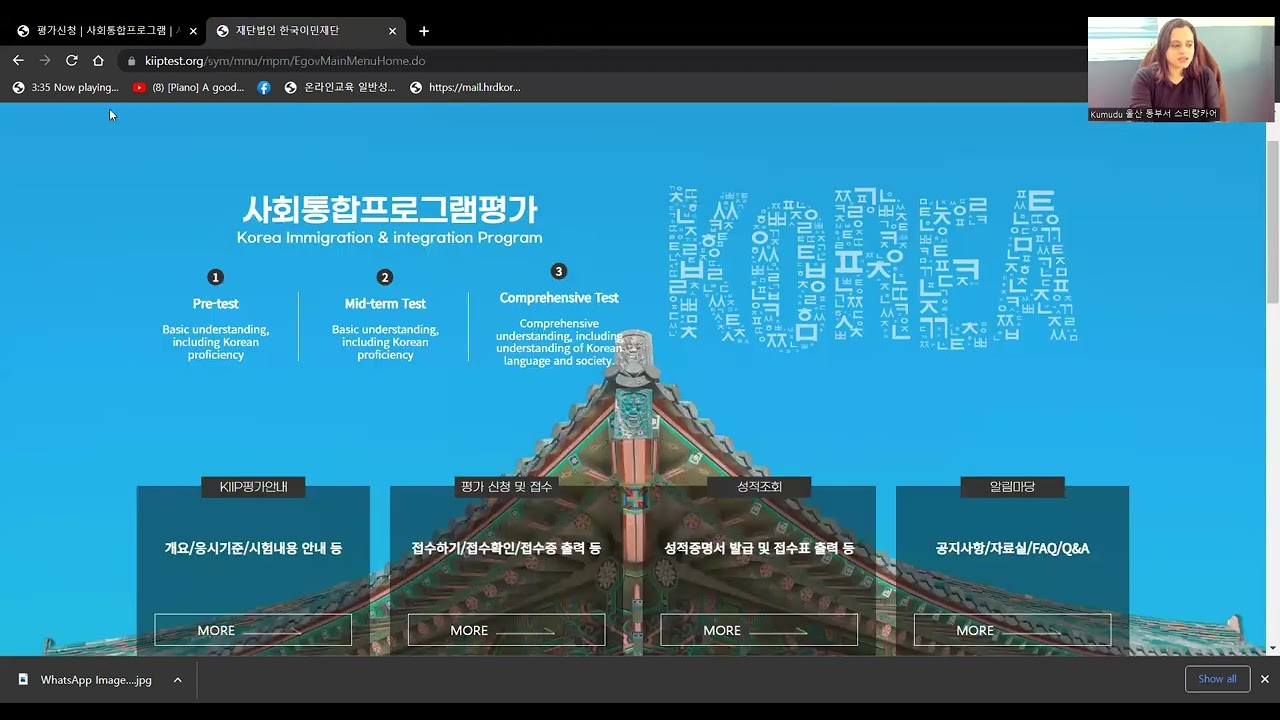Select the 재단법인 한국이민재단 tab
1280x720 pixels.
point(306,31)
